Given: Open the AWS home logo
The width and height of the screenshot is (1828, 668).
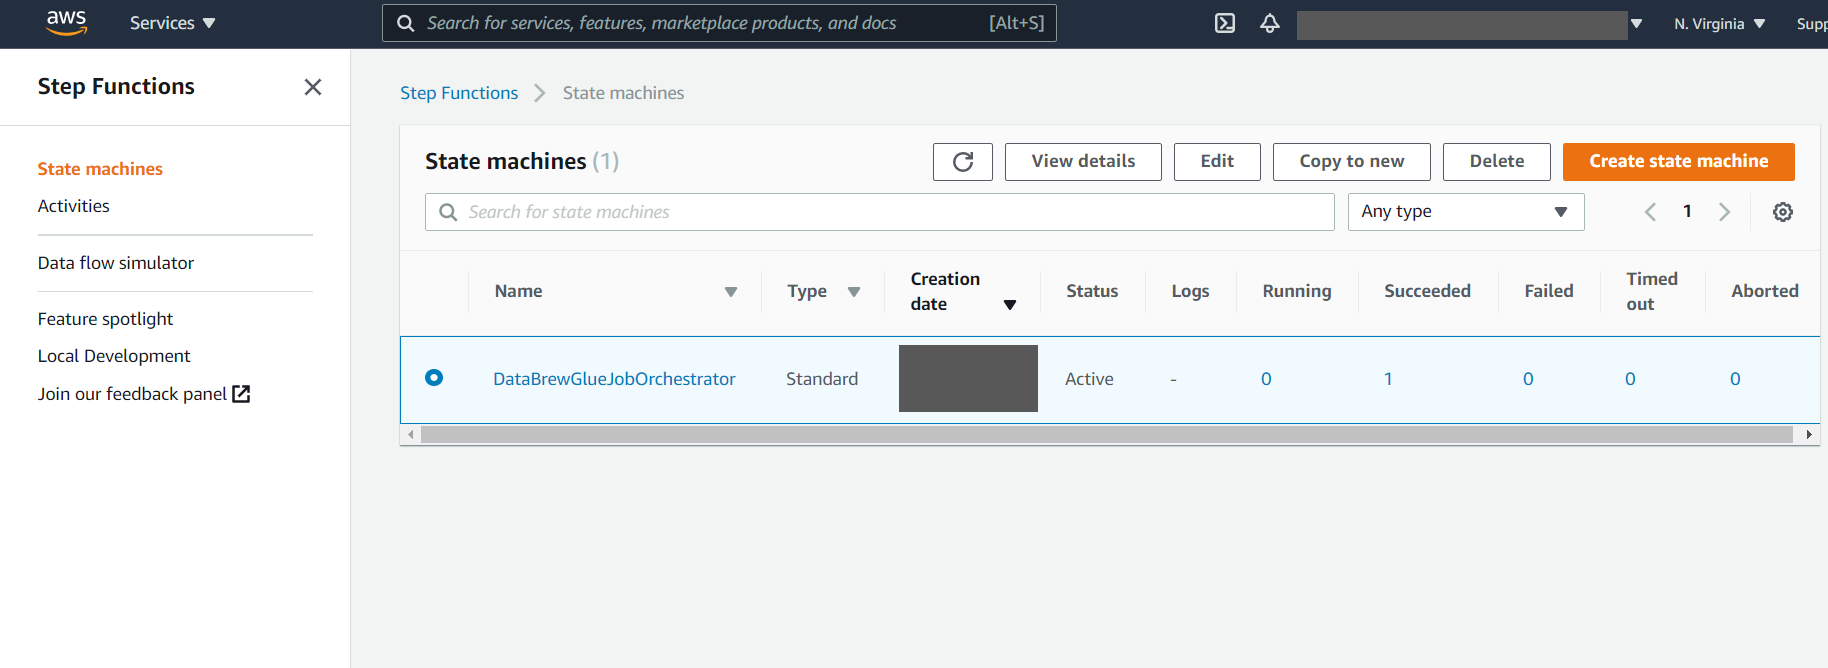Looking at the screenshot, I should pyautogui.click(x=67, y=22).
